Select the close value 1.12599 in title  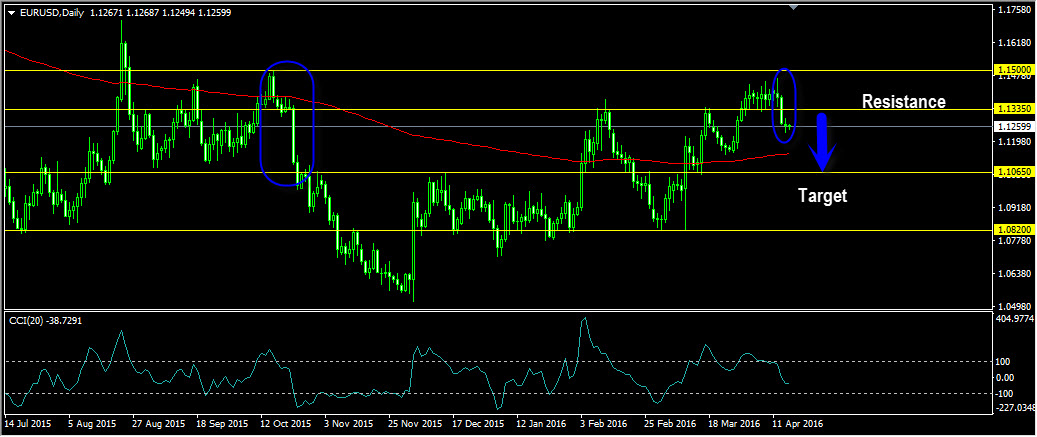(214, 13)
